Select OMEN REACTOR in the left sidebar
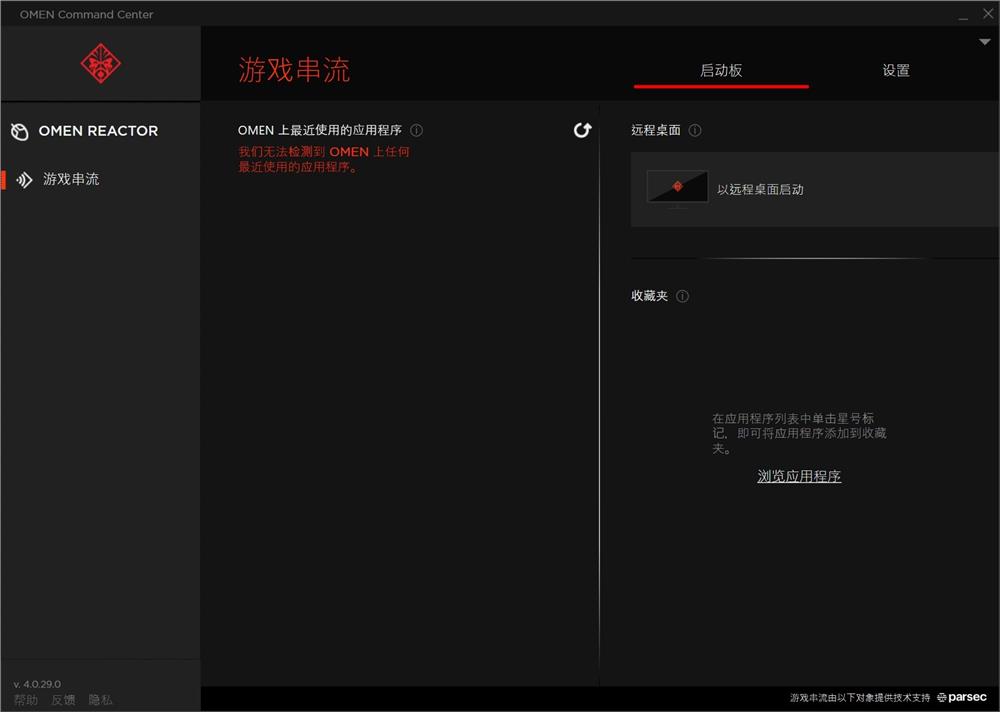This screenshot has height=712, width=1000. point(98,130)
